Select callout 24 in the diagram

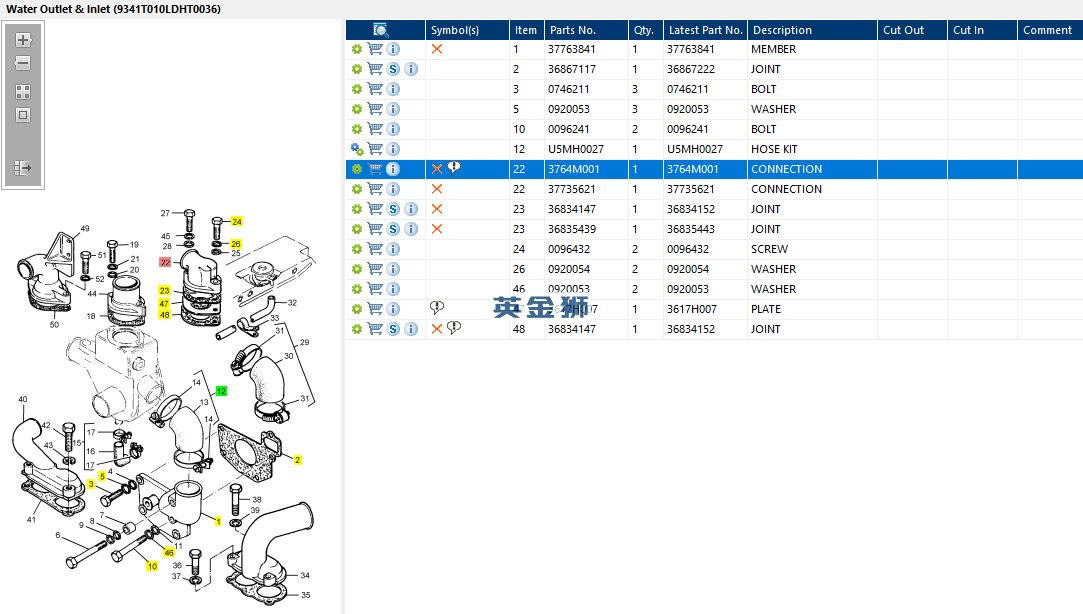237,222
